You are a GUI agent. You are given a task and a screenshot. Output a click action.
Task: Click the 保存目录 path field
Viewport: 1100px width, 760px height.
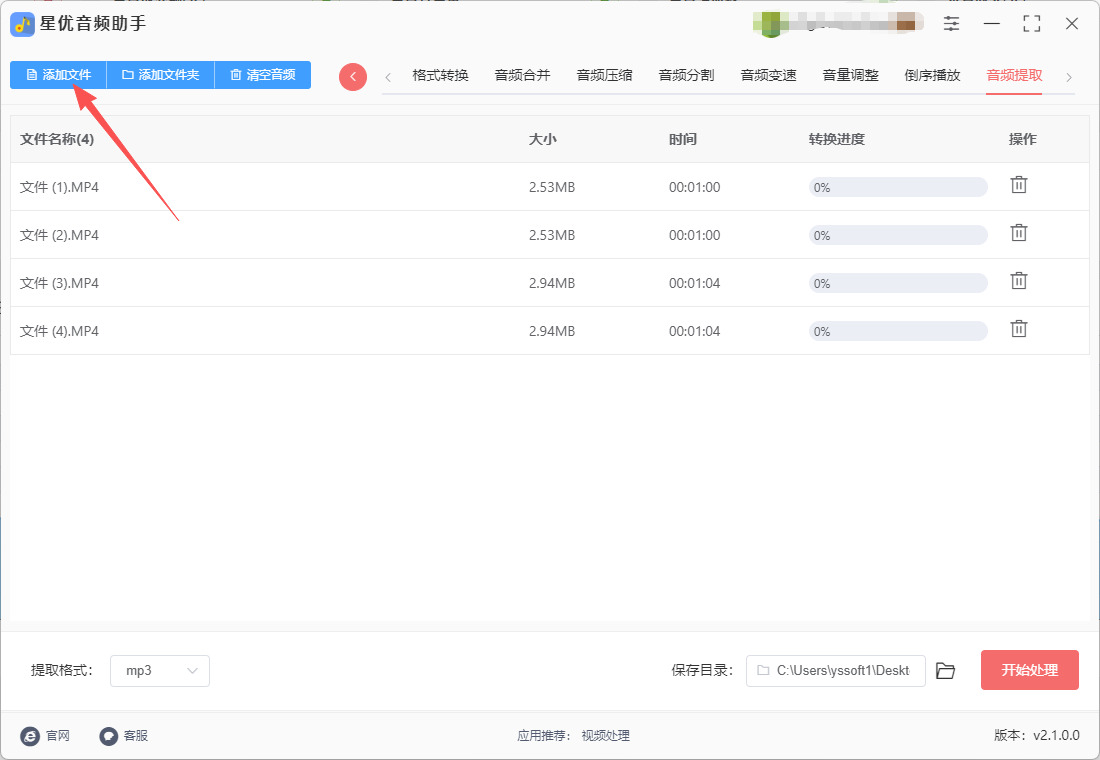[x=835, y=671]
